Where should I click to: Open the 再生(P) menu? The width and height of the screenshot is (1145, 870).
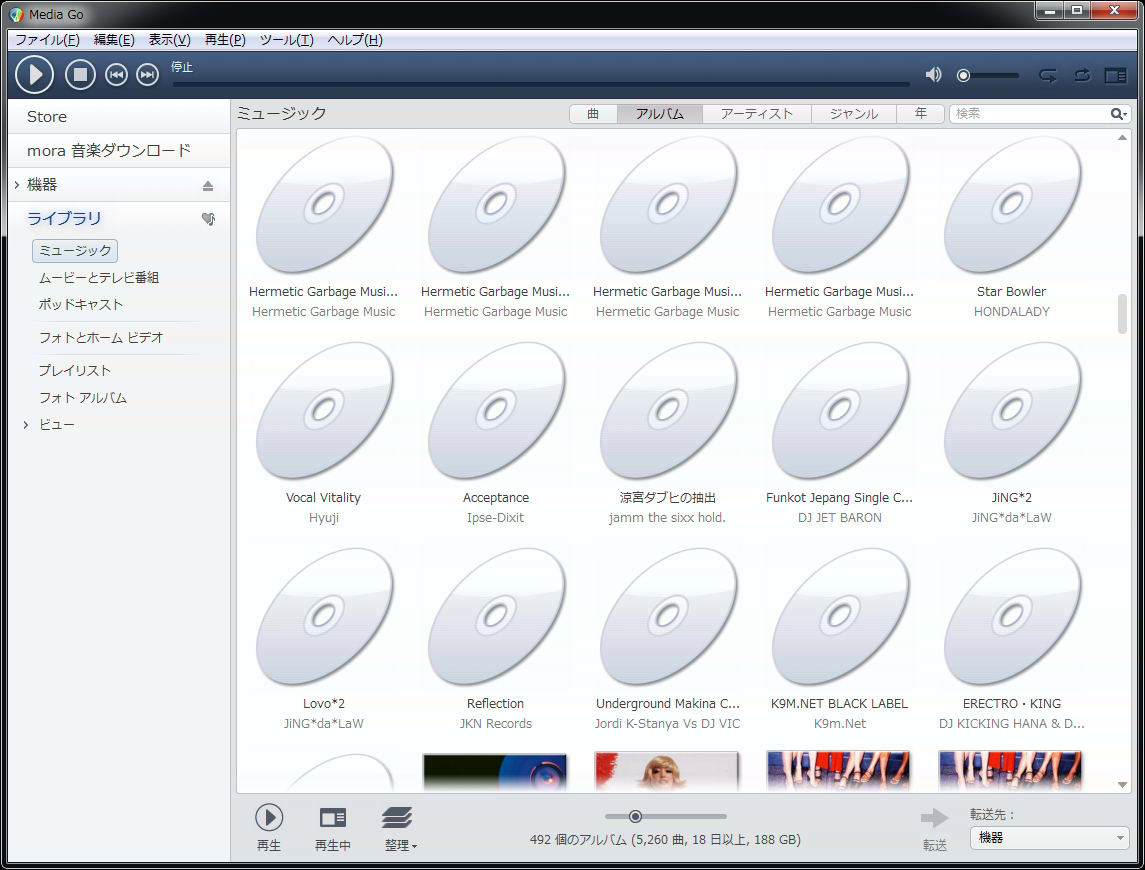click(x=225, y=39)
